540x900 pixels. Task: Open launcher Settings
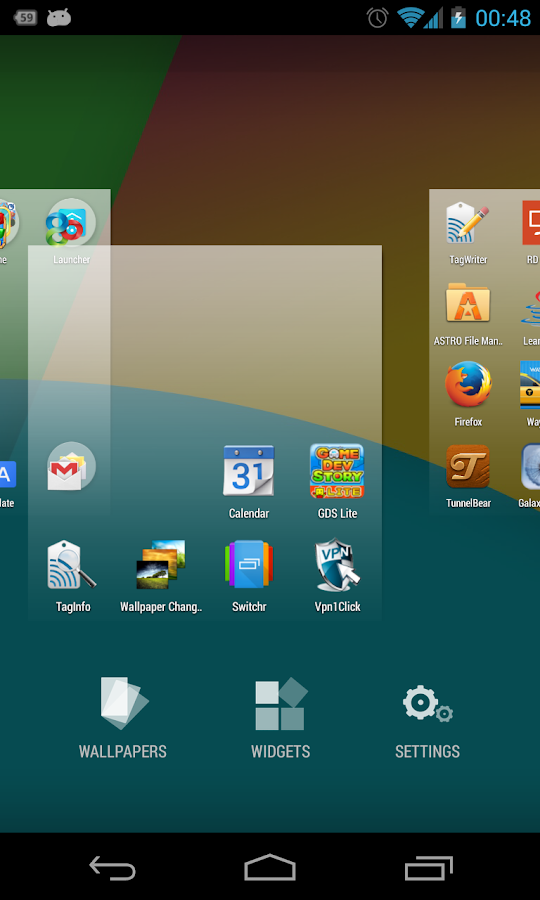point(428,719)
